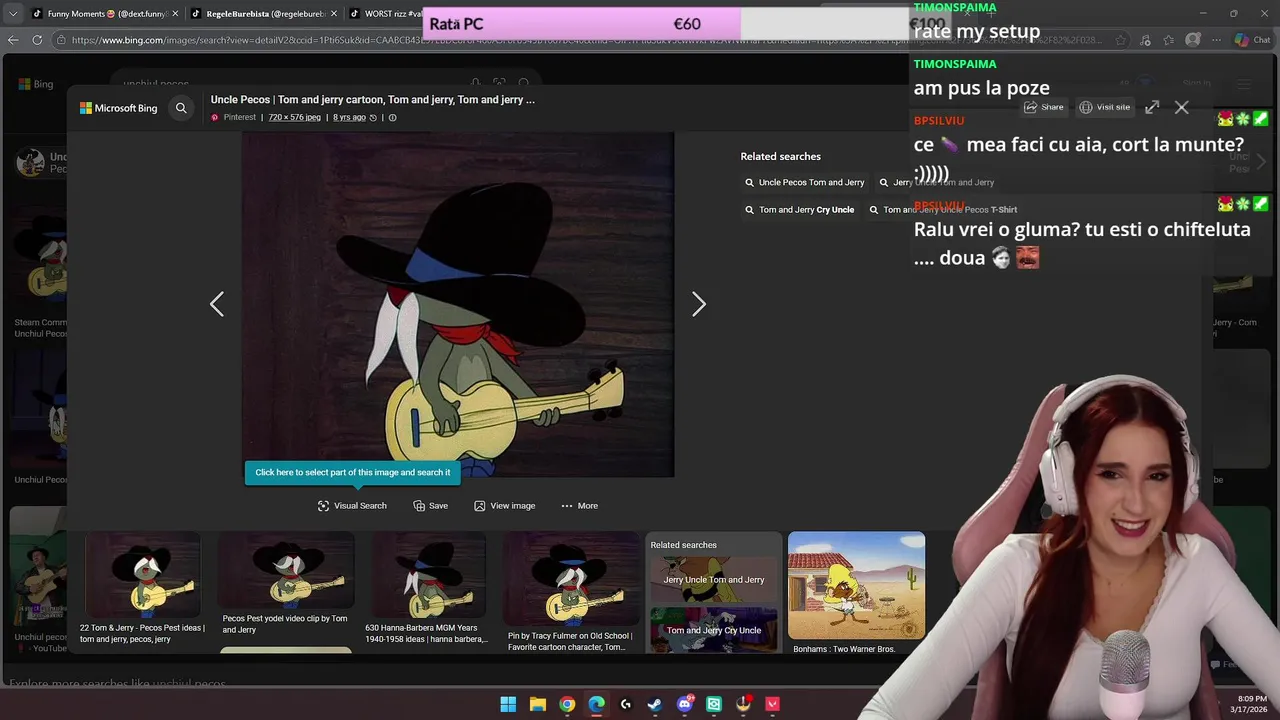Open Edge settings and more ellipsis
The width and height of the screenshot is (1280, 720).
click(1217, 40)
